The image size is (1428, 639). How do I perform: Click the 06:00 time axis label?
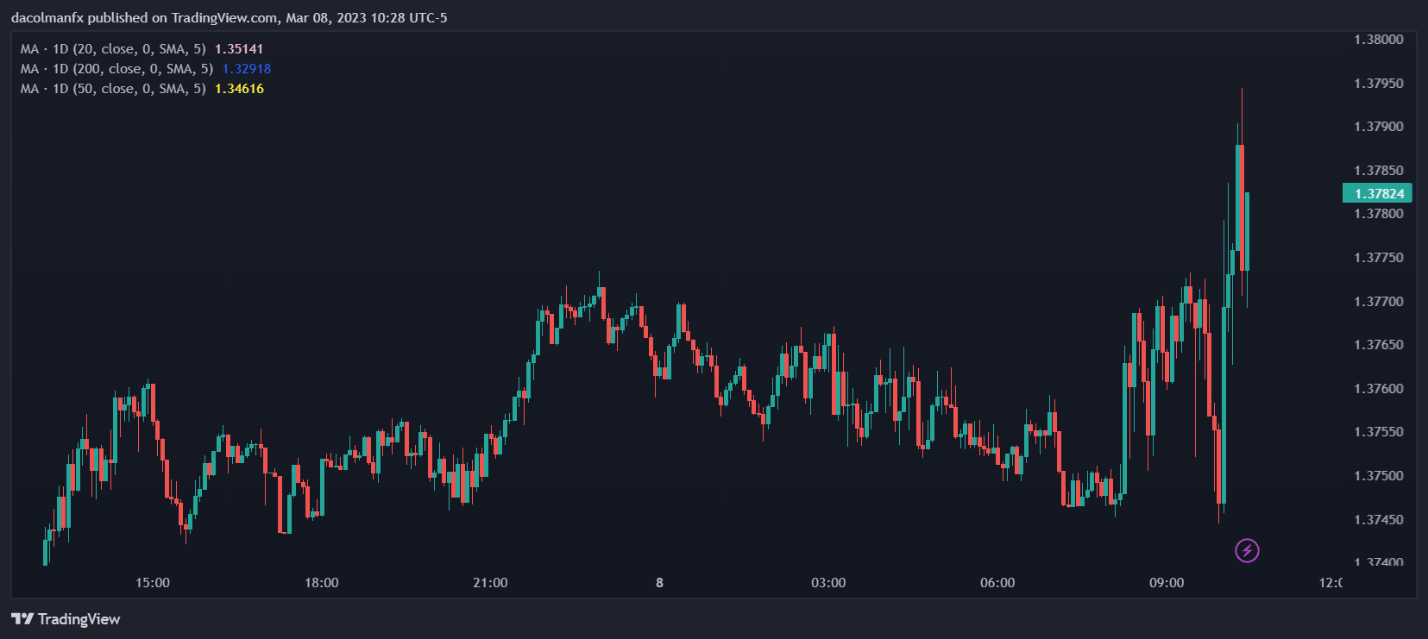[x=997, y=583]
